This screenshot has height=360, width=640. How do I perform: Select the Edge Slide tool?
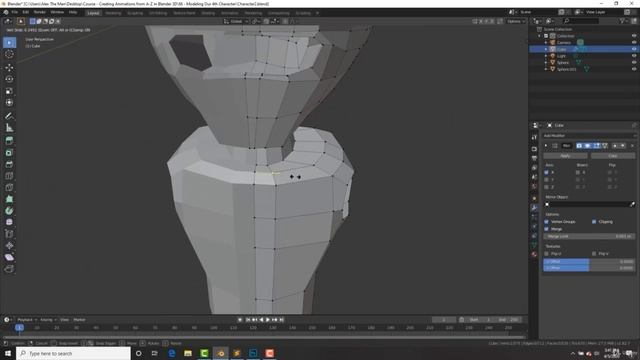tap(9, 234)
